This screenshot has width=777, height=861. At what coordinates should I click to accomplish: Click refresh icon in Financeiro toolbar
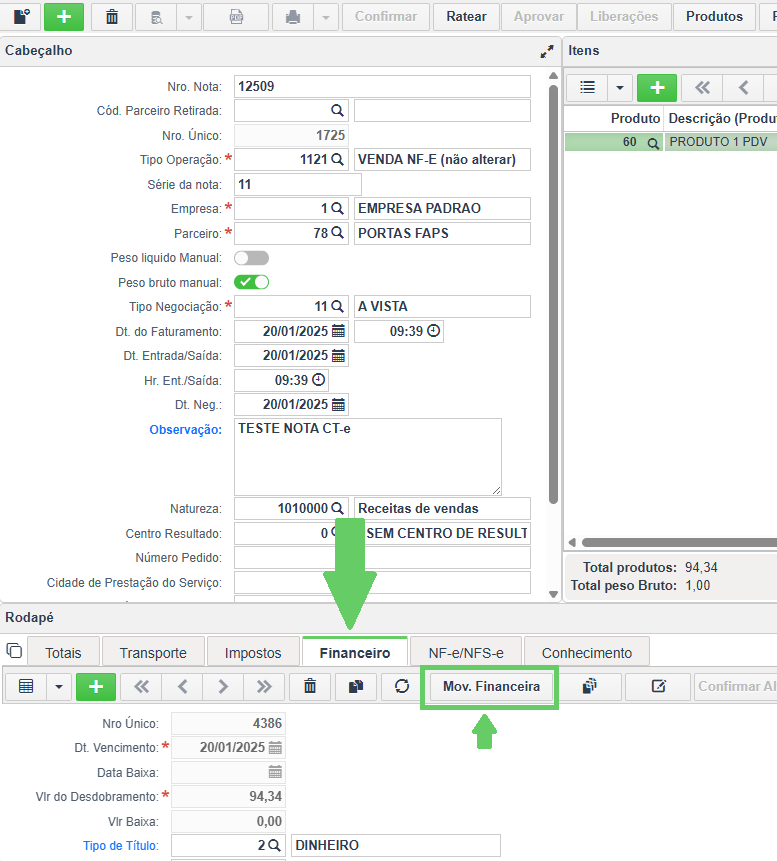click(x=401, y=686)
